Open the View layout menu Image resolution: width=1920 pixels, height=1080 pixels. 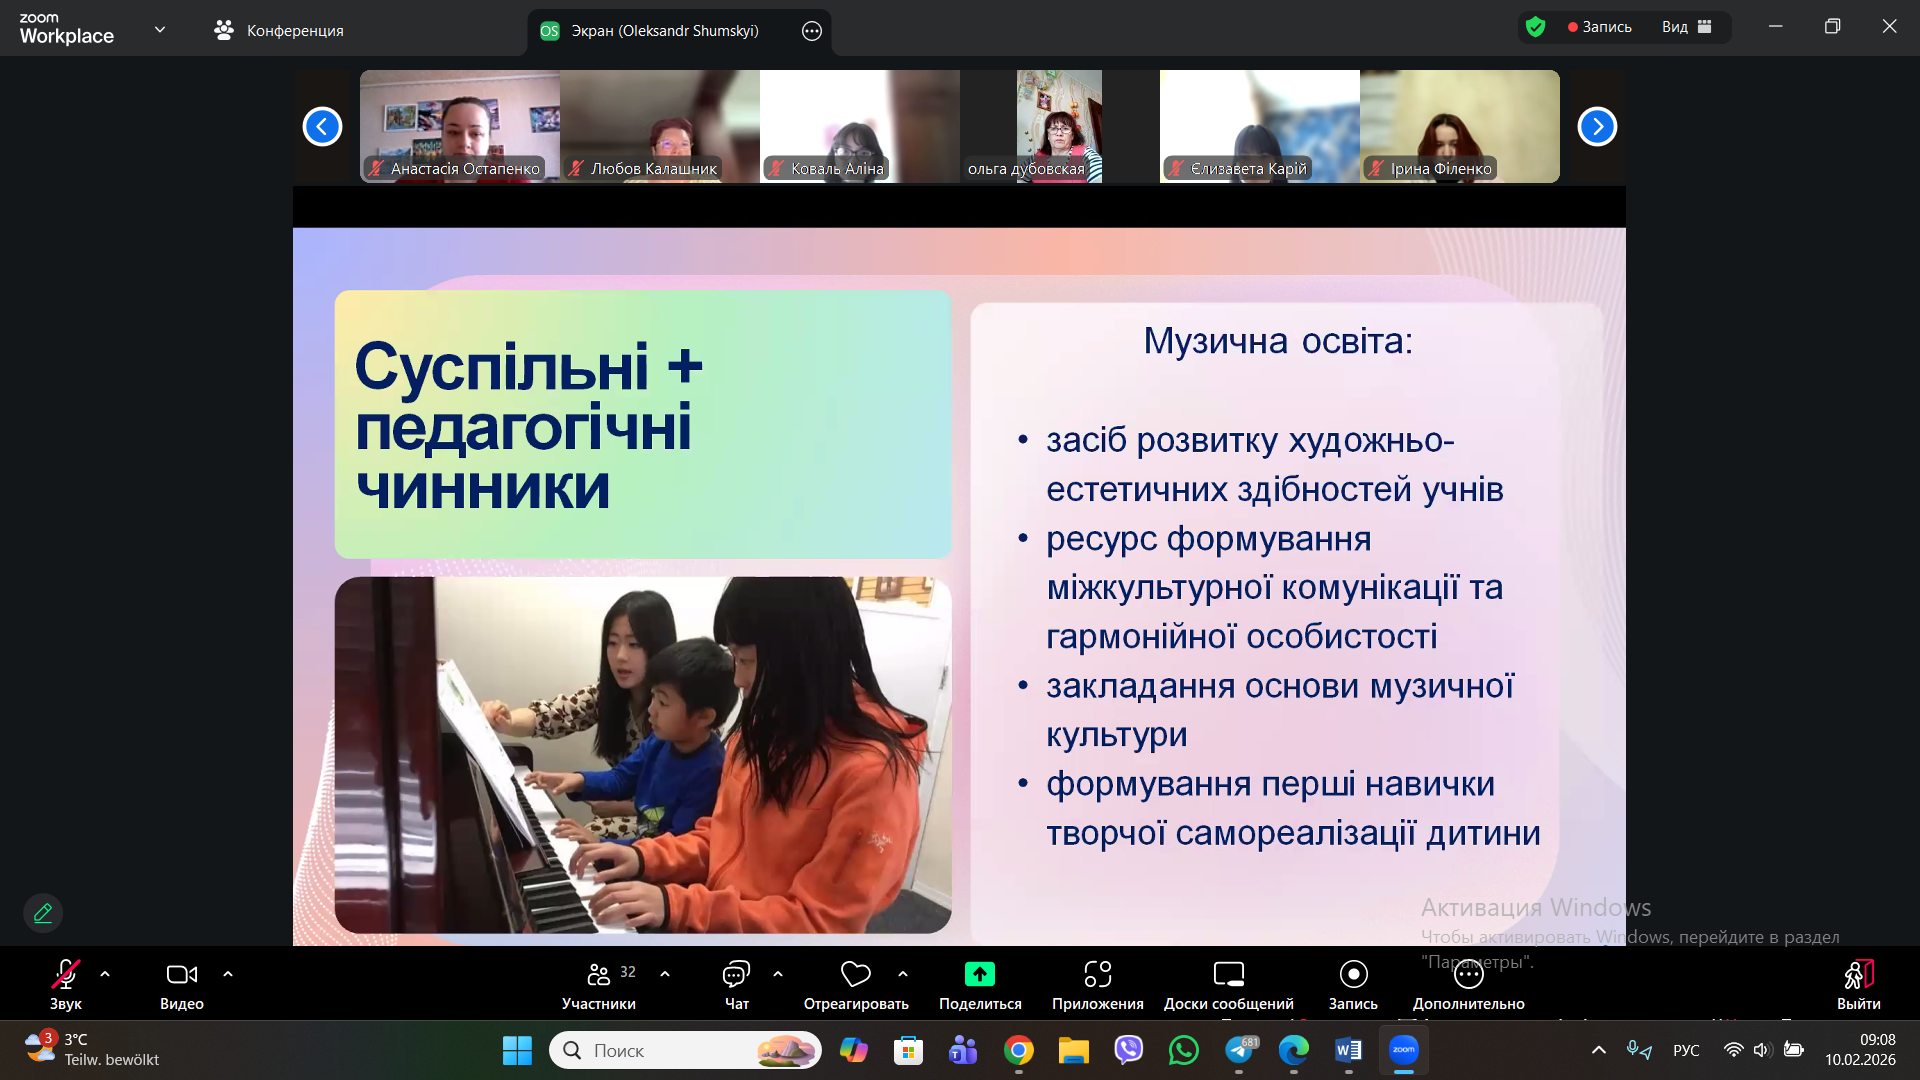coord(1687,27)
